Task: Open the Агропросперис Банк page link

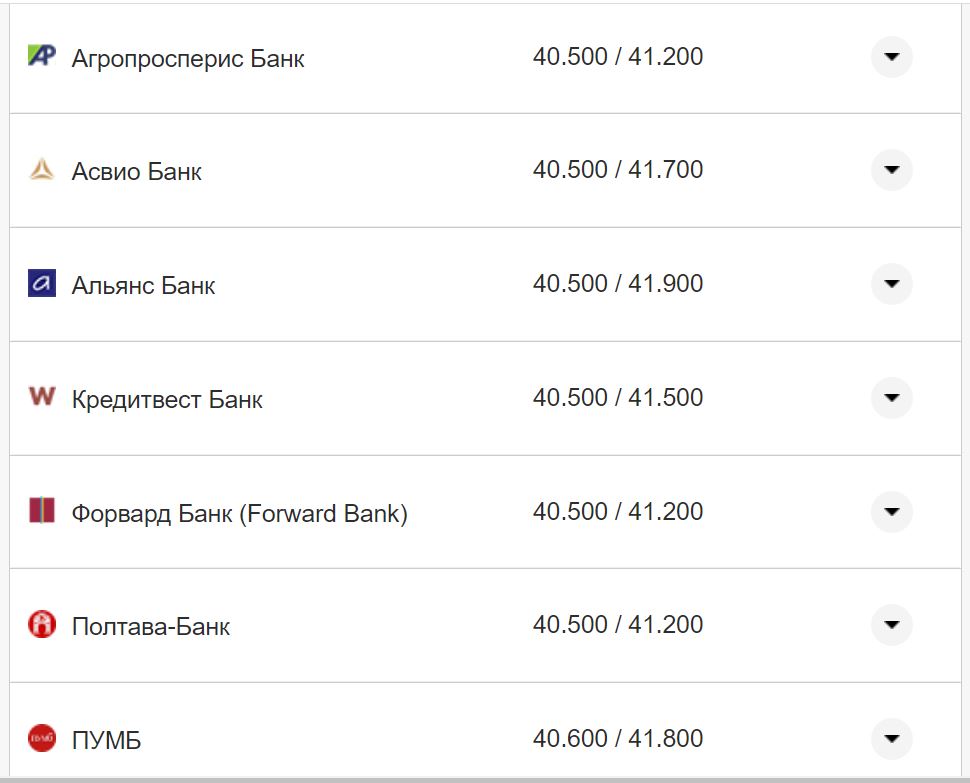Action: [189, 58]
